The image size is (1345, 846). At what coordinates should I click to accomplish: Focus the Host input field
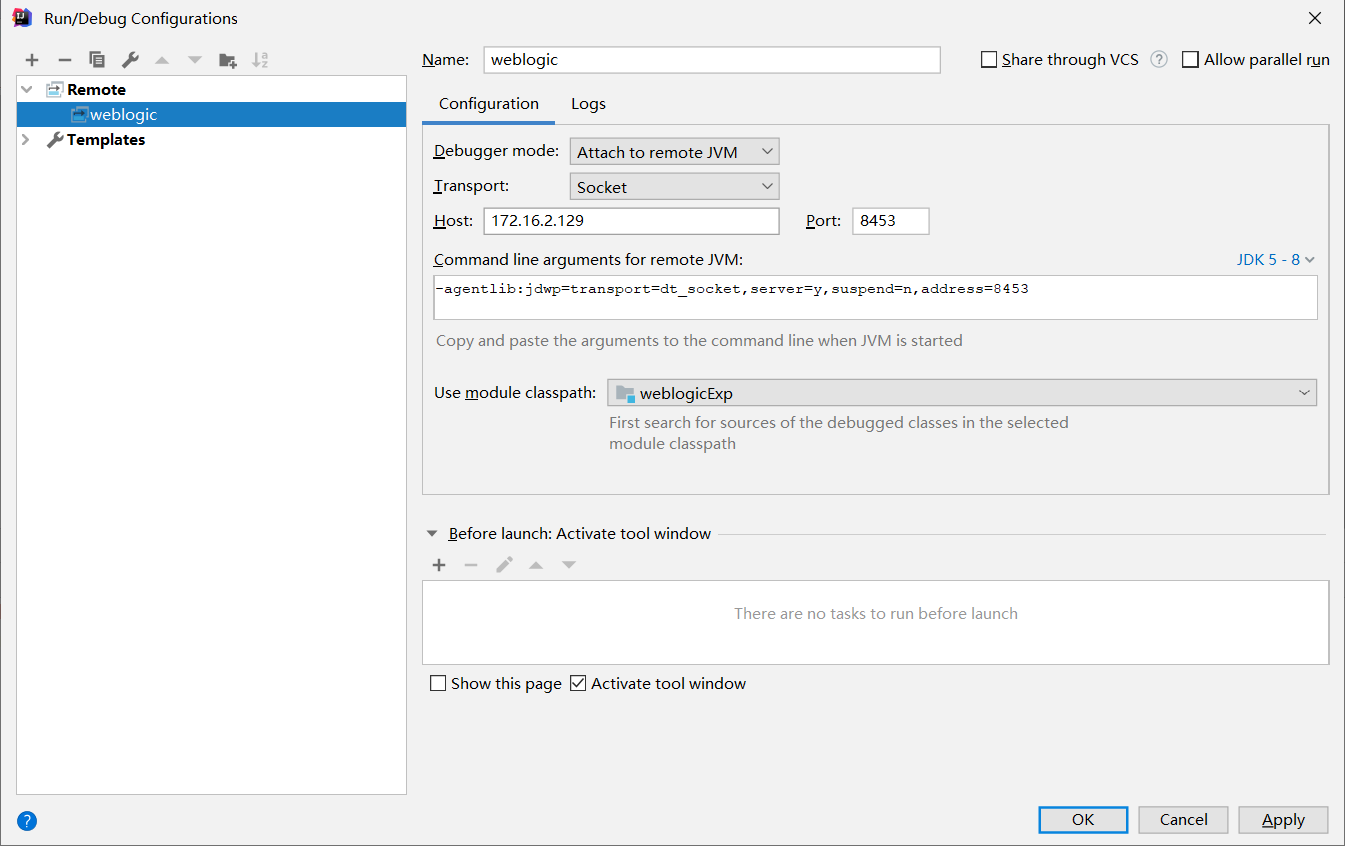(631, 221)
